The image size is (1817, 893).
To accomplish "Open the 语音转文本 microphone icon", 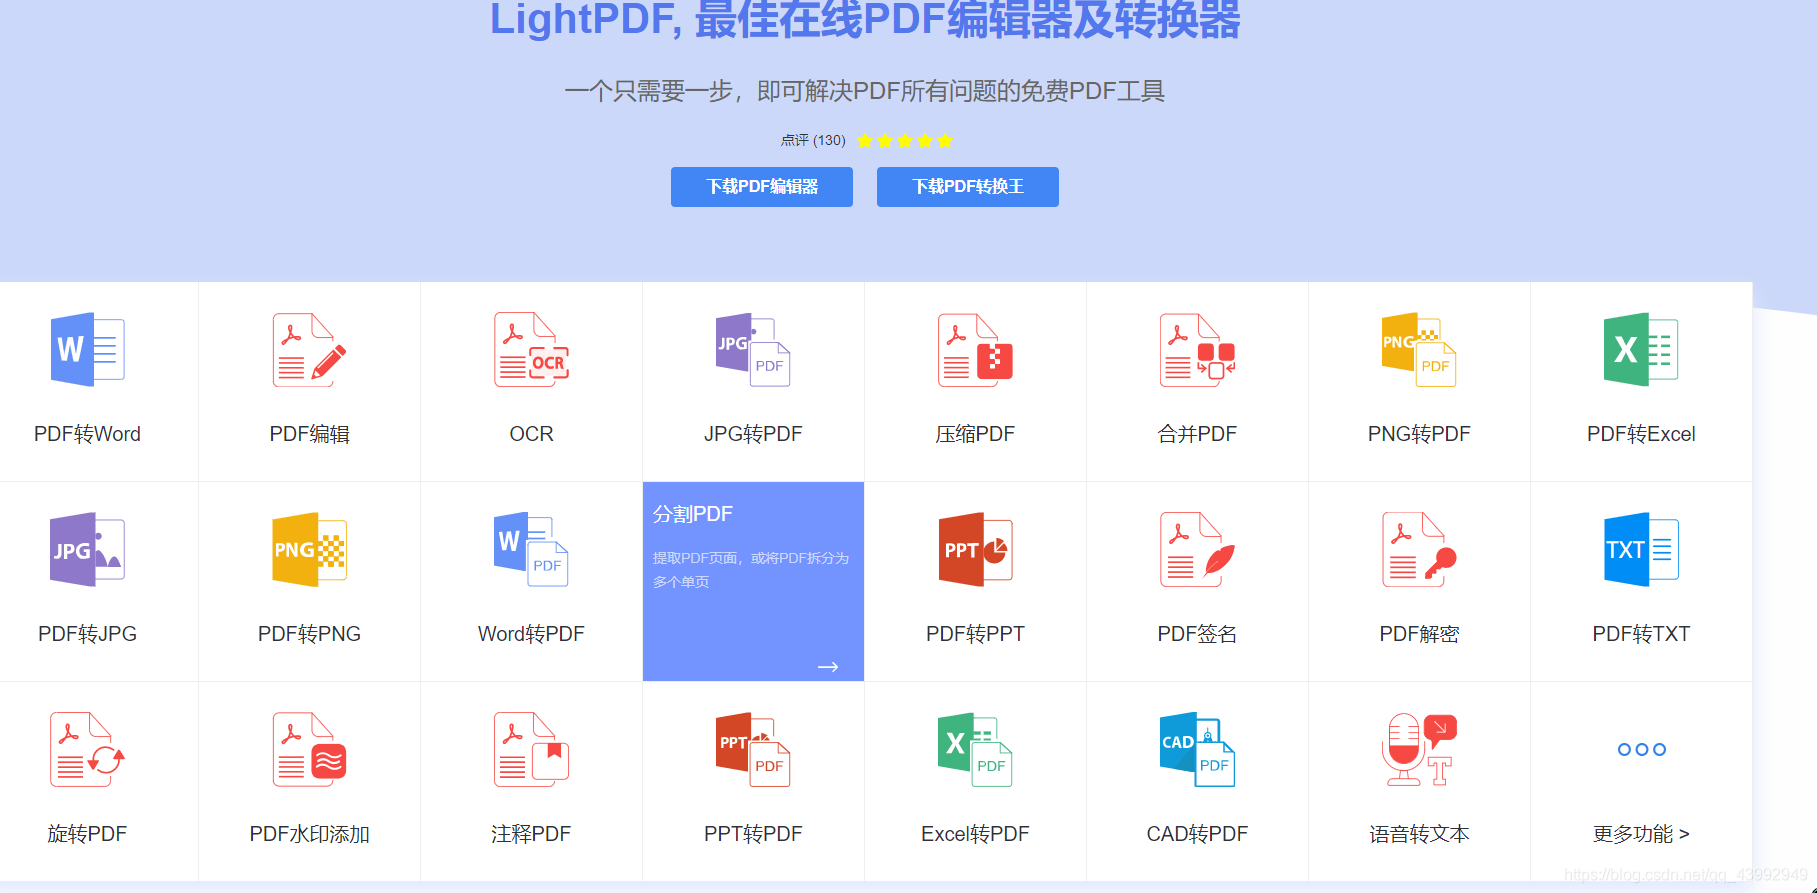I will pos(1419,749).
